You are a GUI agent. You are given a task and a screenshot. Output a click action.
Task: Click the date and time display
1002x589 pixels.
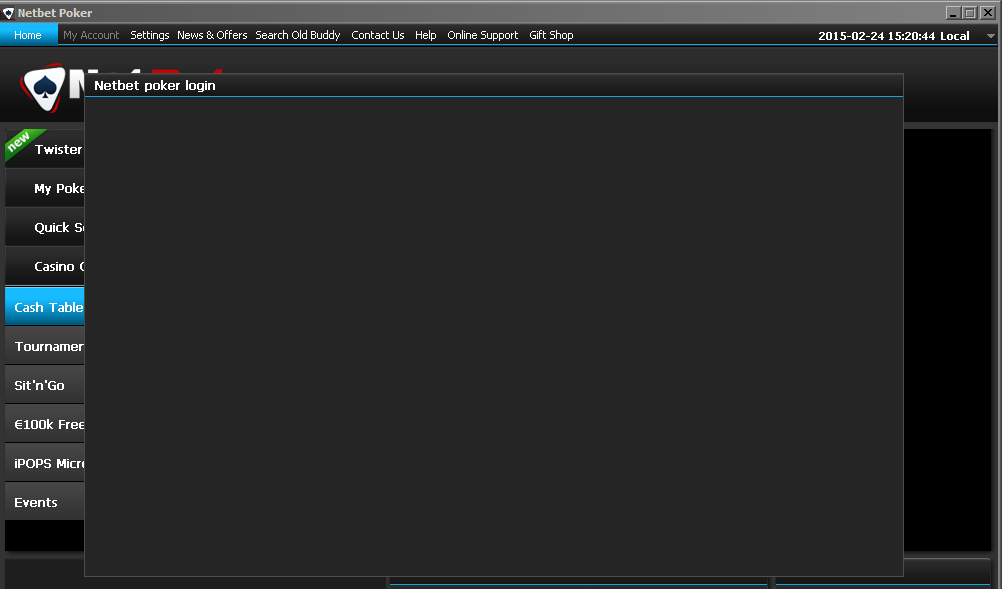893,36
